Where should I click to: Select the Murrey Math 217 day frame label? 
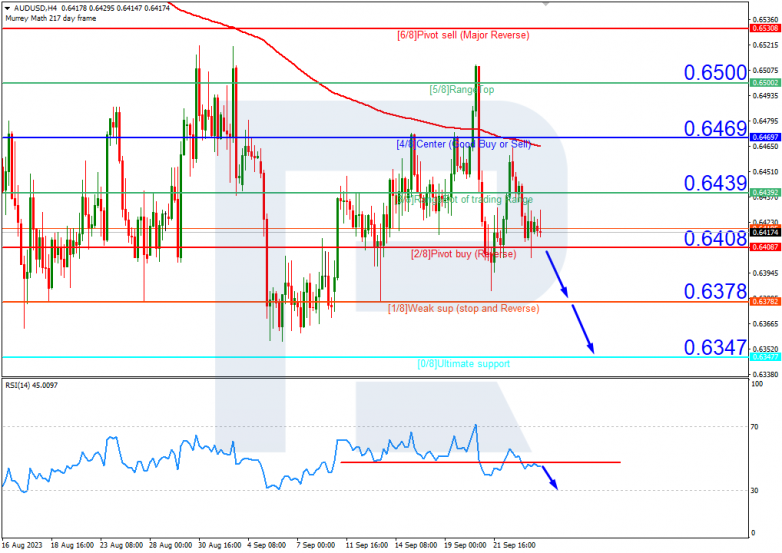51,18
